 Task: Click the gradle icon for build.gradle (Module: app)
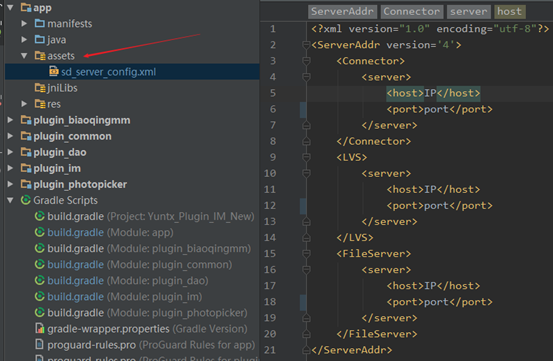(x=40, y=232)
